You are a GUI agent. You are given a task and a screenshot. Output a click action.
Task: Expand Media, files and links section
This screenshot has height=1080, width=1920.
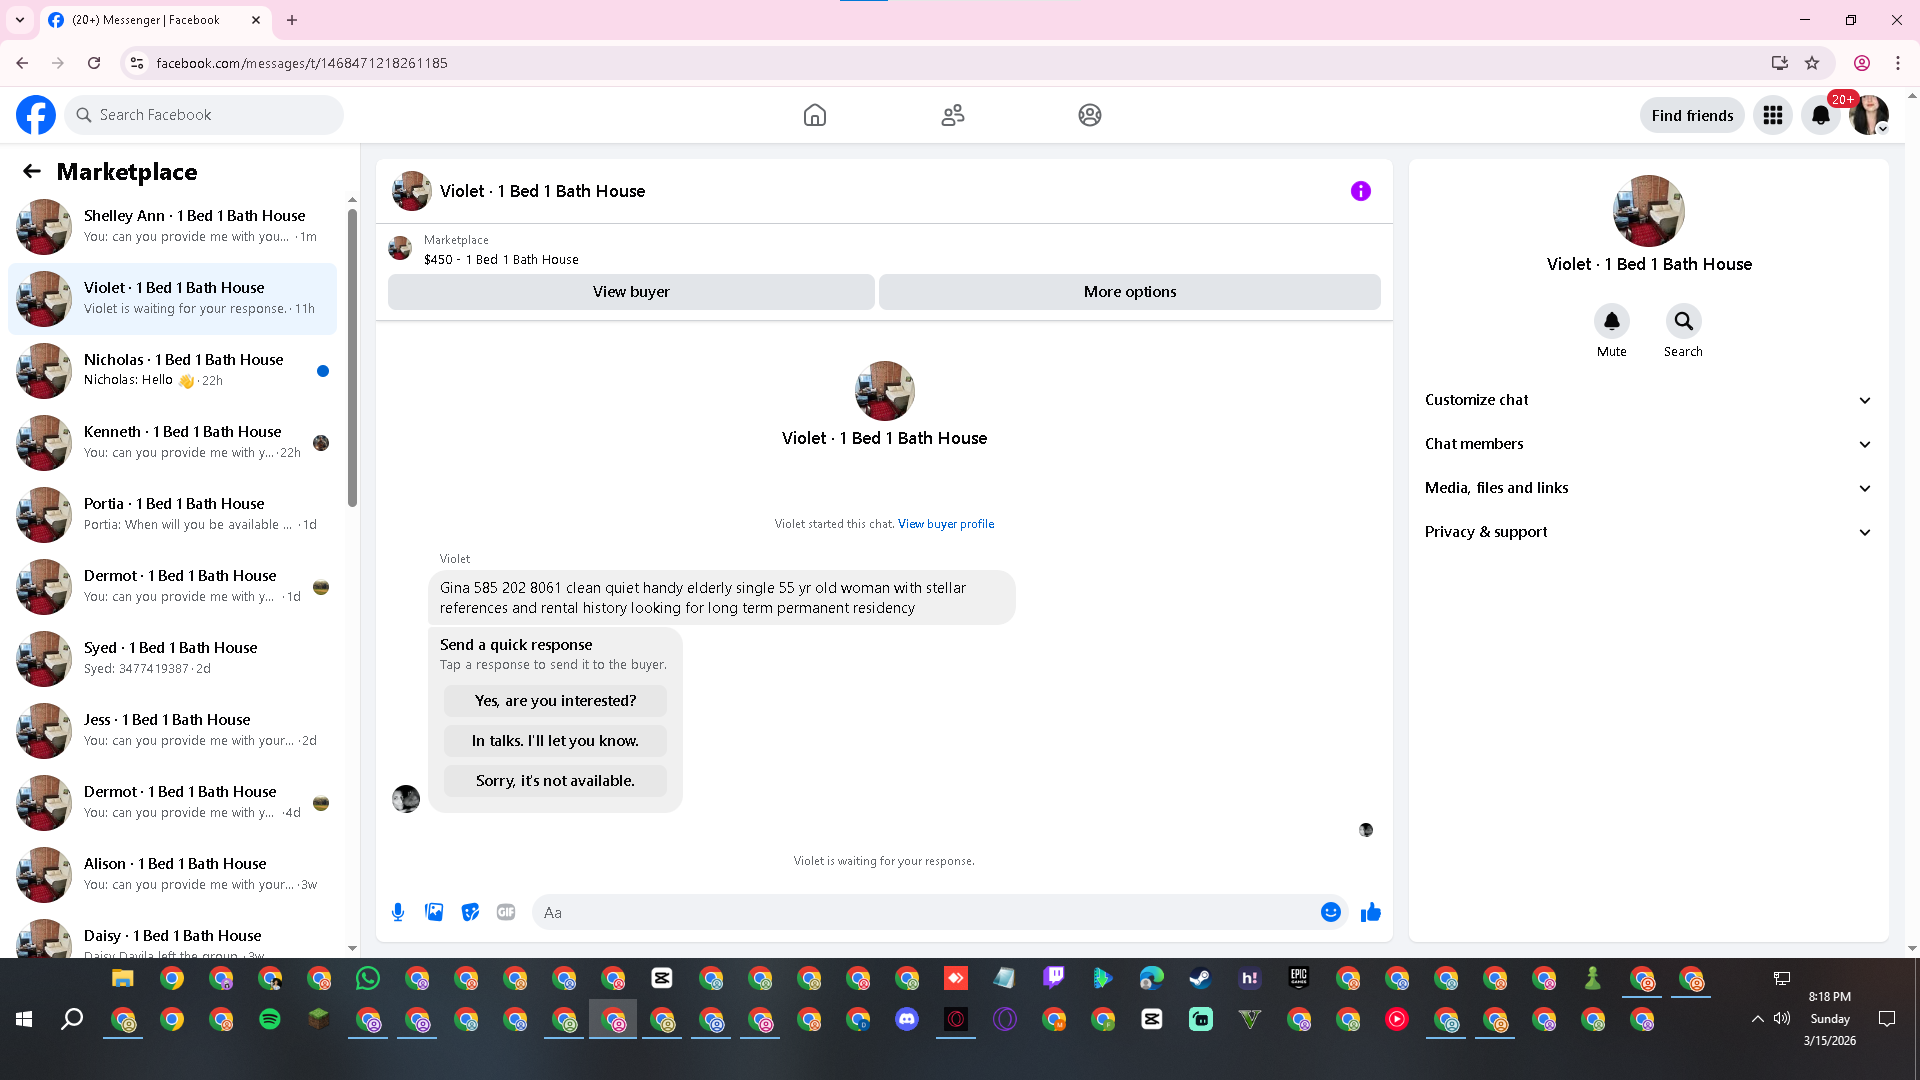(1649, 488)
